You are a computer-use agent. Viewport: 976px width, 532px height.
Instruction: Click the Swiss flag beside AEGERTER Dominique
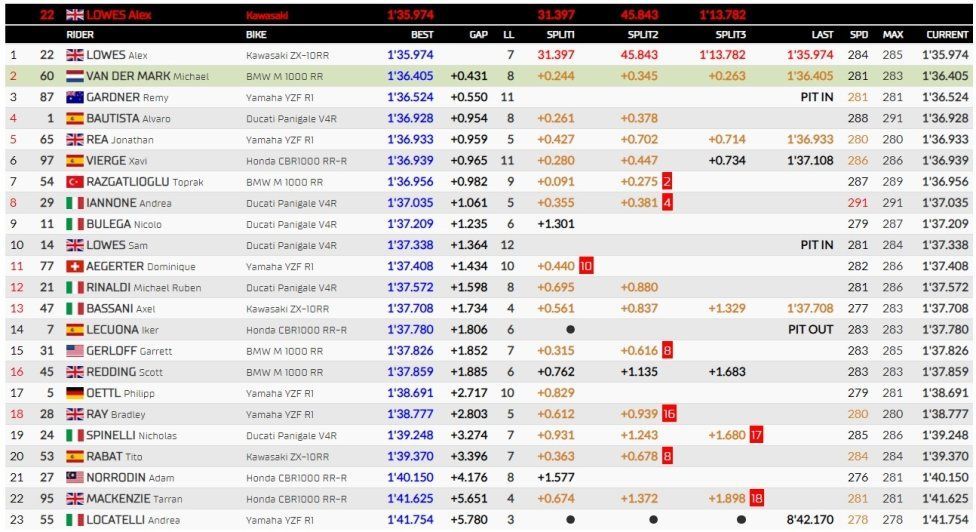[75, 267]
